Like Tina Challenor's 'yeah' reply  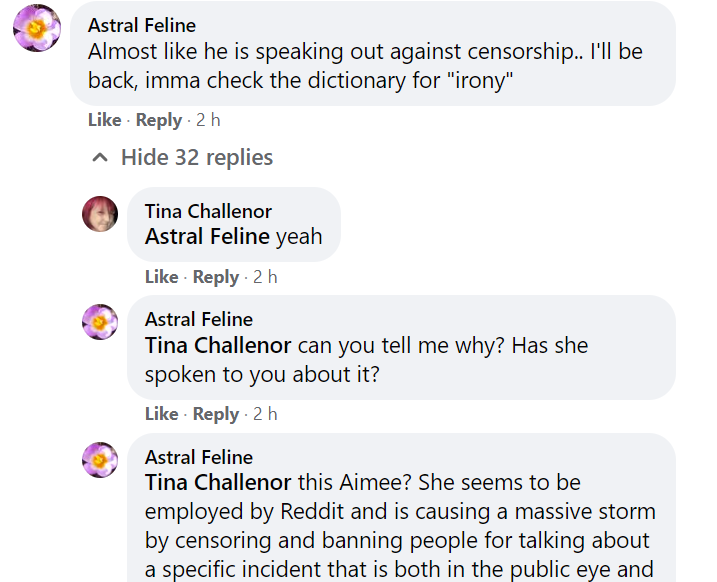tap(161, 277)
